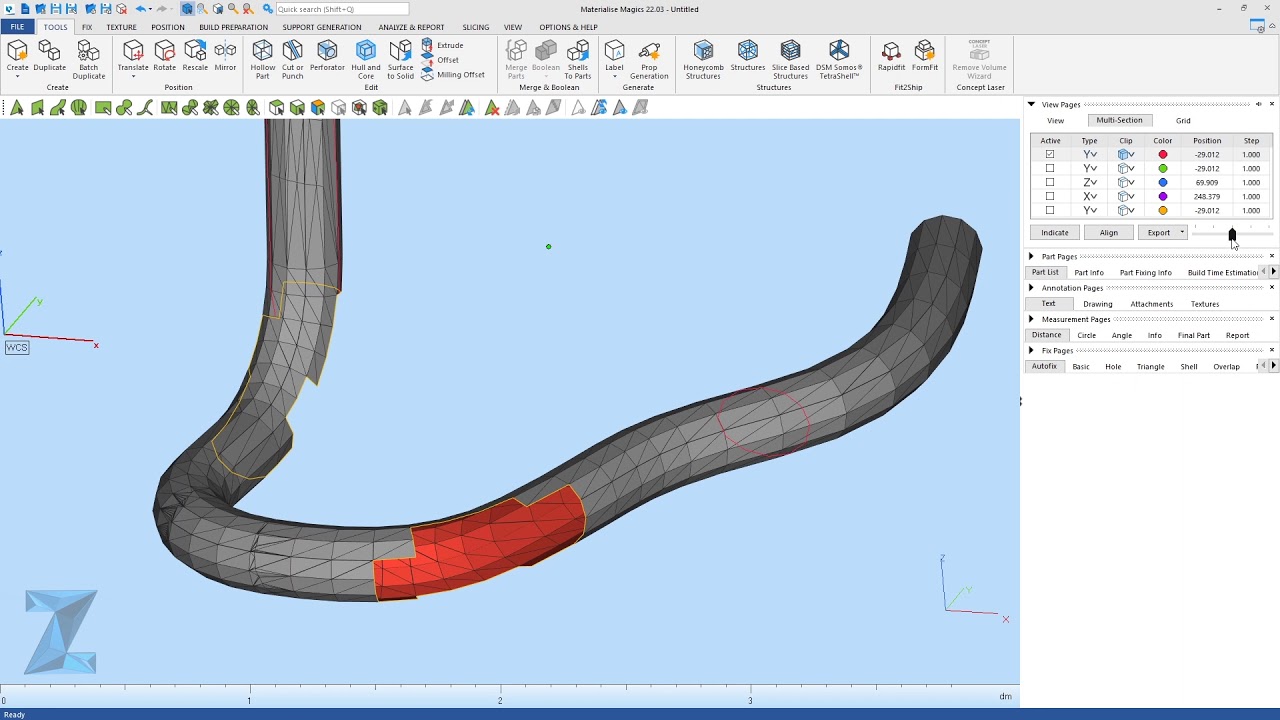
Task: Expand the Annotation Pages panel
Action: (1031, 288)
